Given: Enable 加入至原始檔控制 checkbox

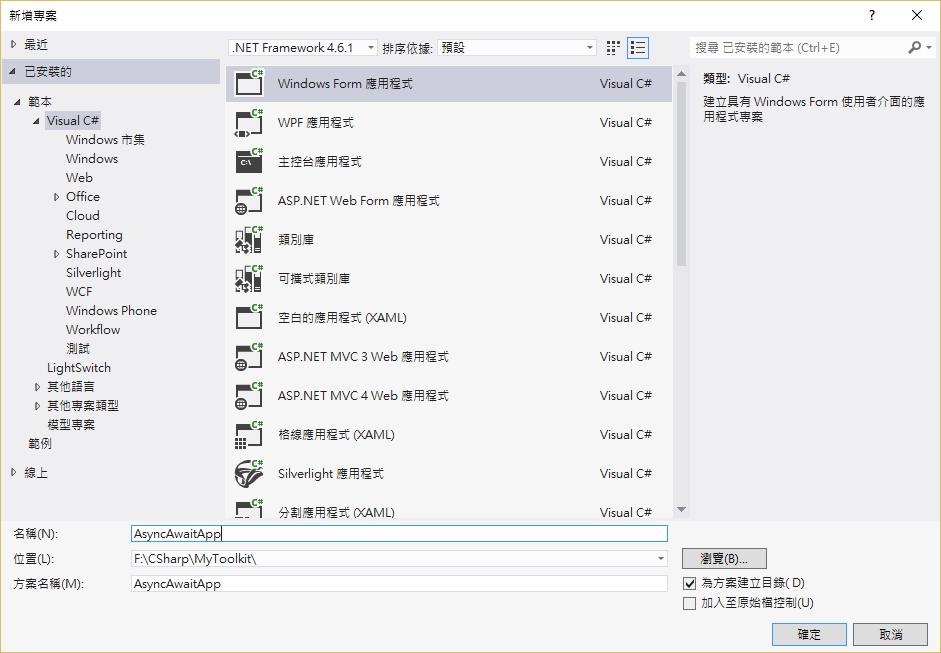Looking at the screenshot, I should [690, 603].
